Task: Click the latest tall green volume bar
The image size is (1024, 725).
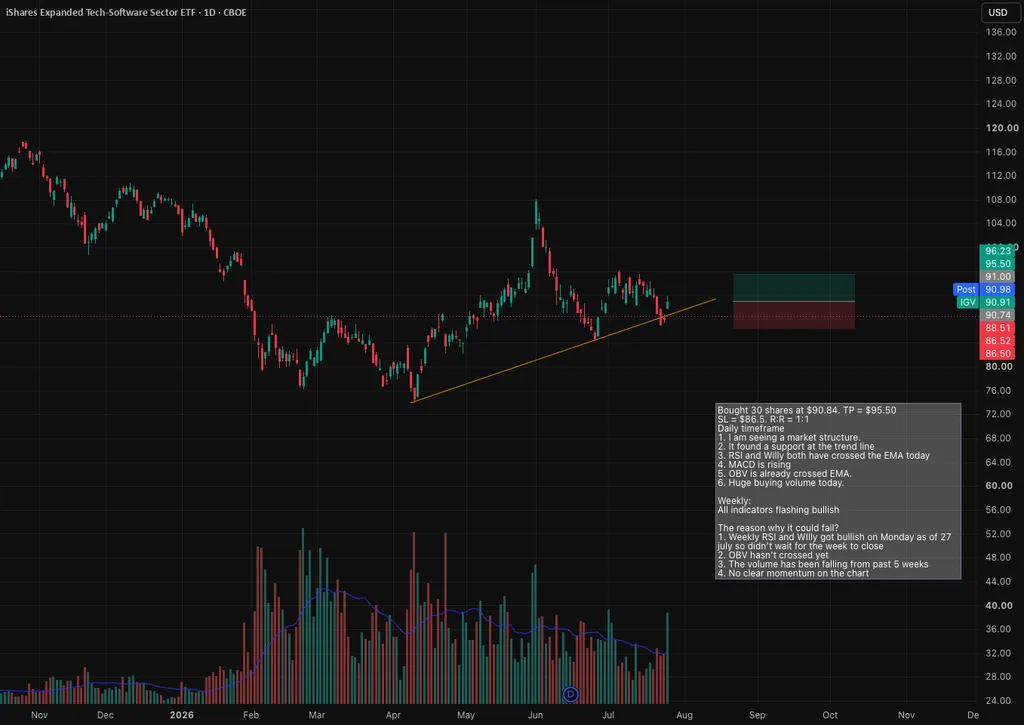Action: coord(667,658)
